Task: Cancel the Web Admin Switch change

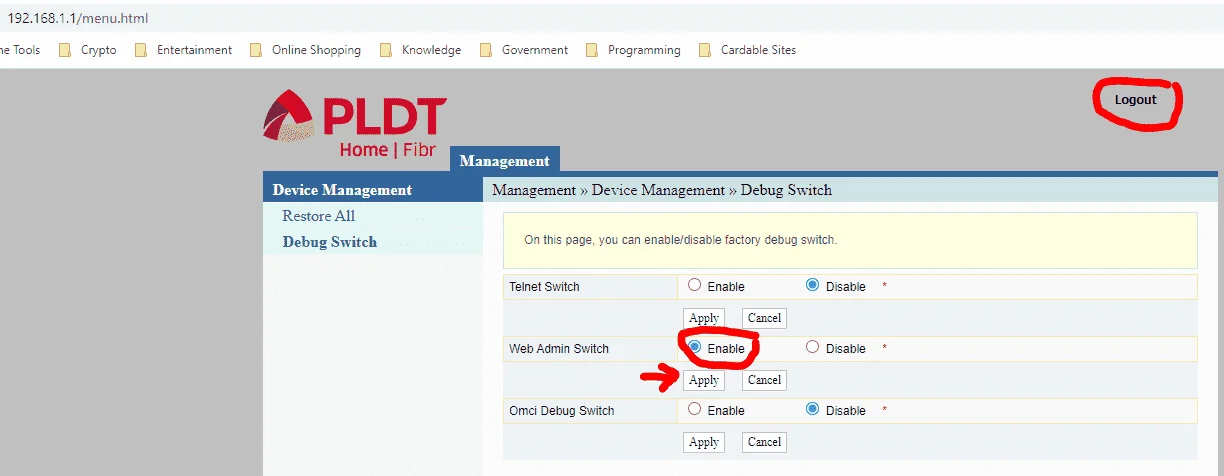Action: tap(764, 380)
